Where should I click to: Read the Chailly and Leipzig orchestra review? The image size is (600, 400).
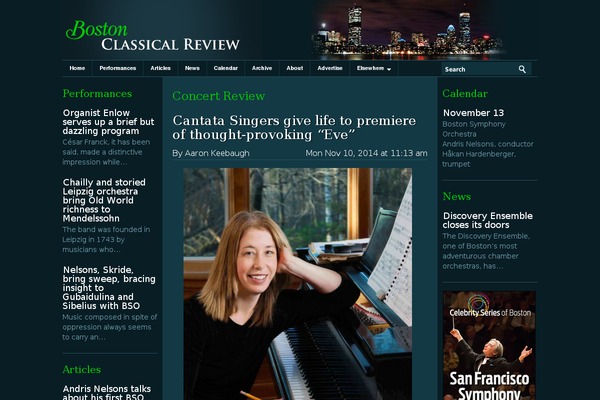(104, 200)
